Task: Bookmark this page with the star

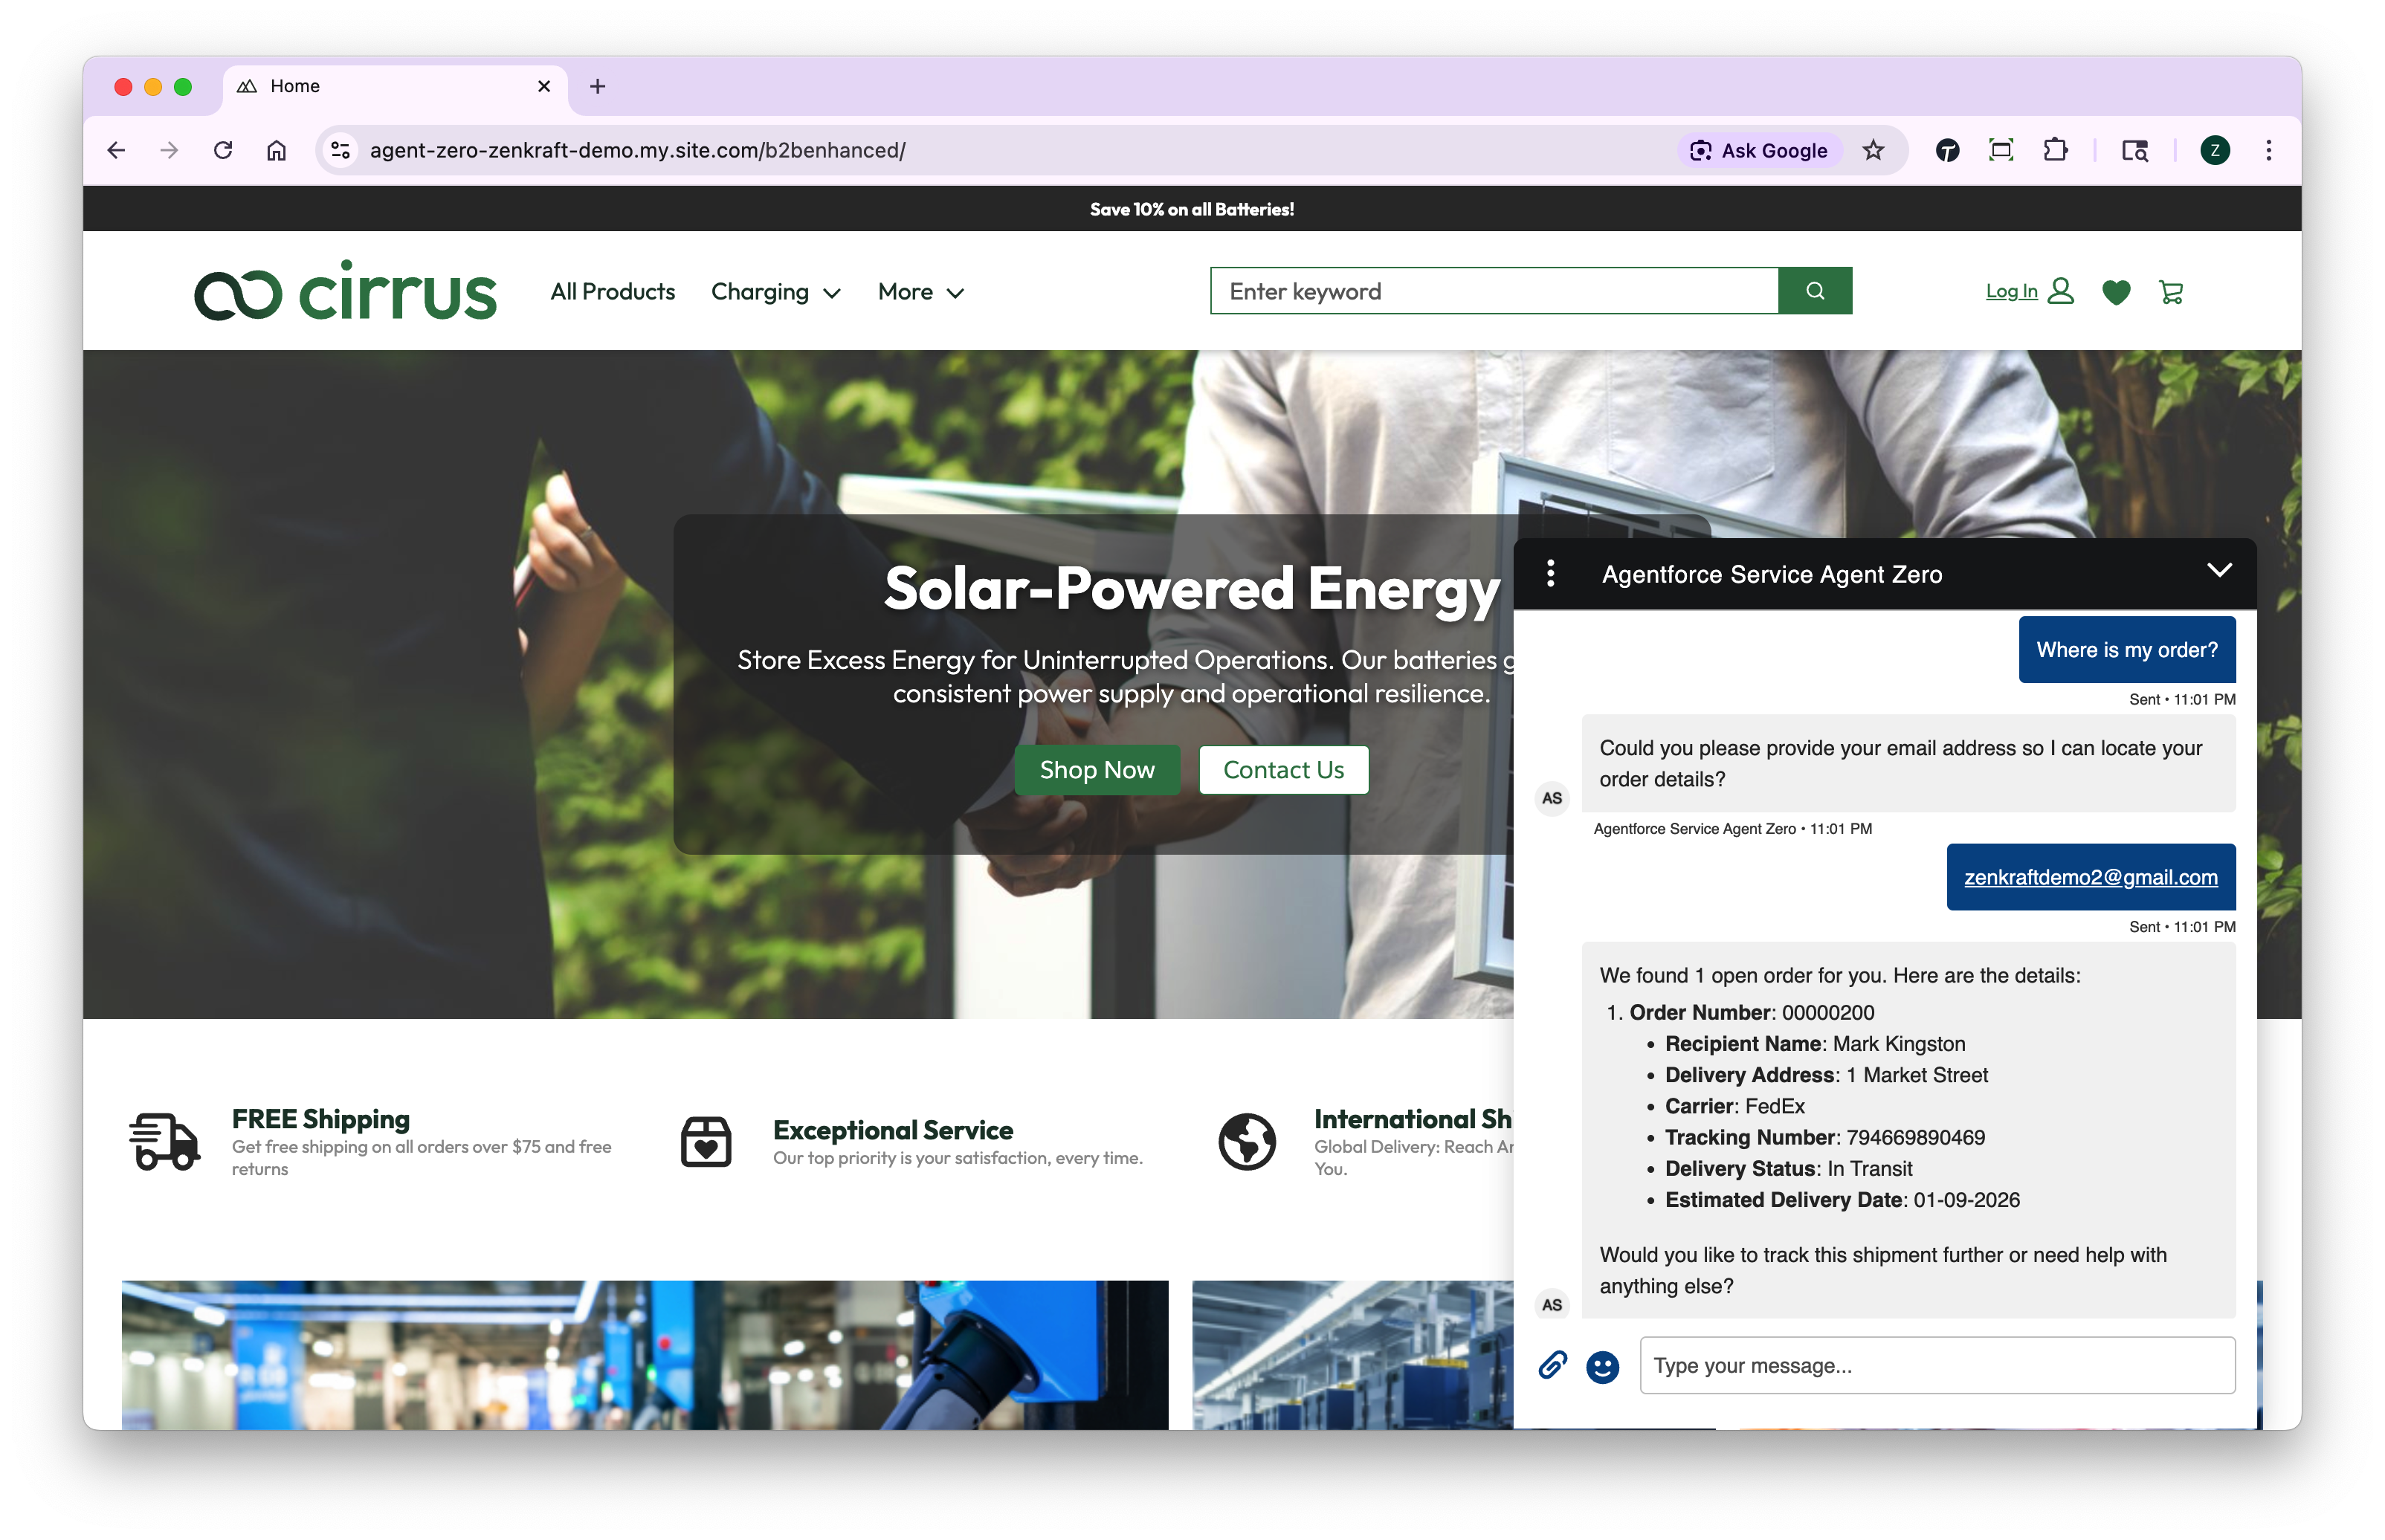Action: point(1873,150)
